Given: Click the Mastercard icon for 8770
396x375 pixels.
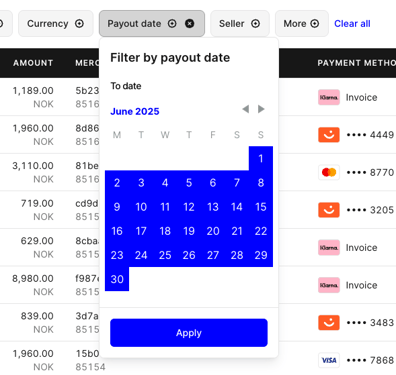Looking at the screenshot, I should tap(329, 172).
